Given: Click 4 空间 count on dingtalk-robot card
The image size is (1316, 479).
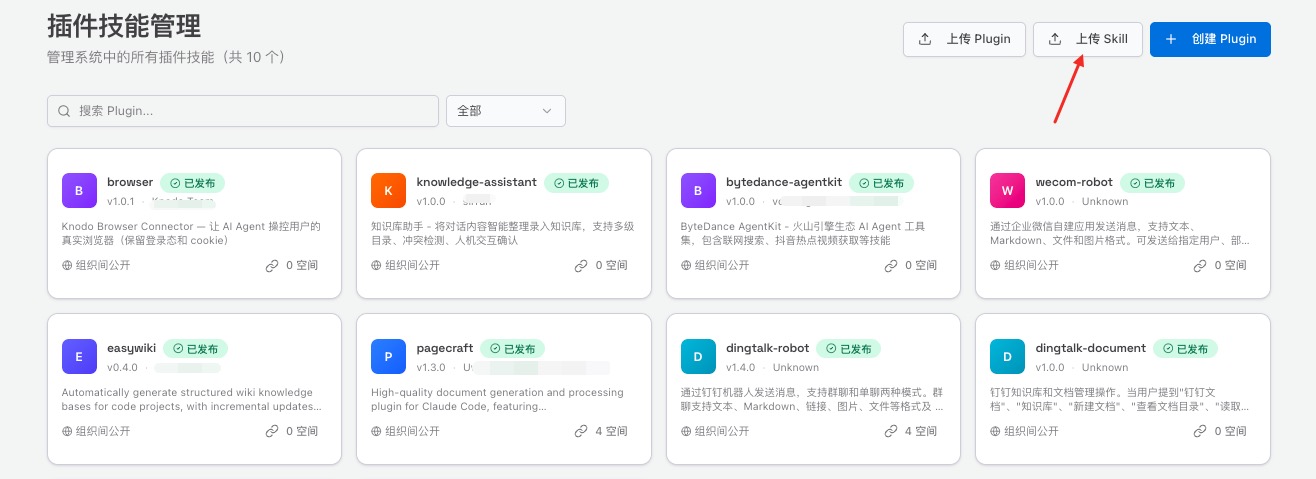Looking at the screenshot, I should (x=921, y=431).
